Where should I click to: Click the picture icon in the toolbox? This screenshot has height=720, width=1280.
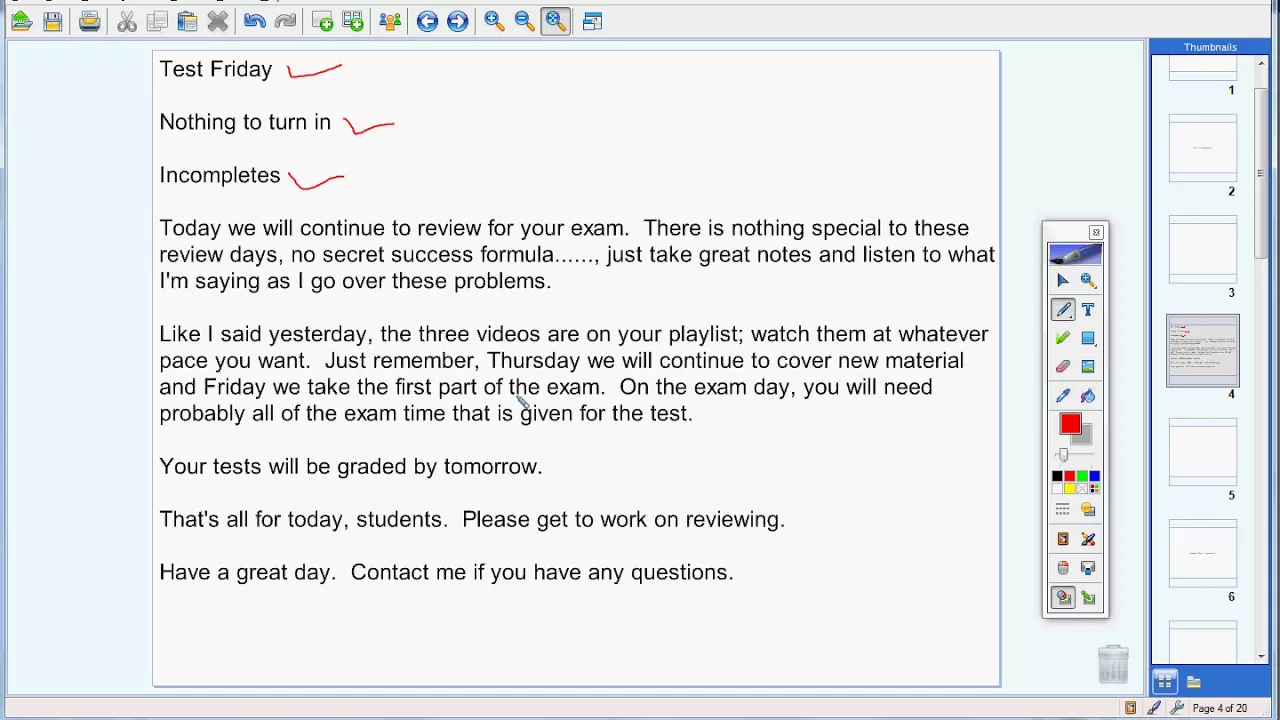pos(1088,367)
